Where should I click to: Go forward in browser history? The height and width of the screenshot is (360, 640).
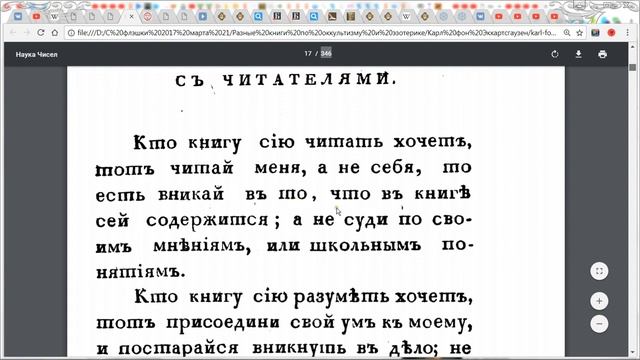point(27,33)
